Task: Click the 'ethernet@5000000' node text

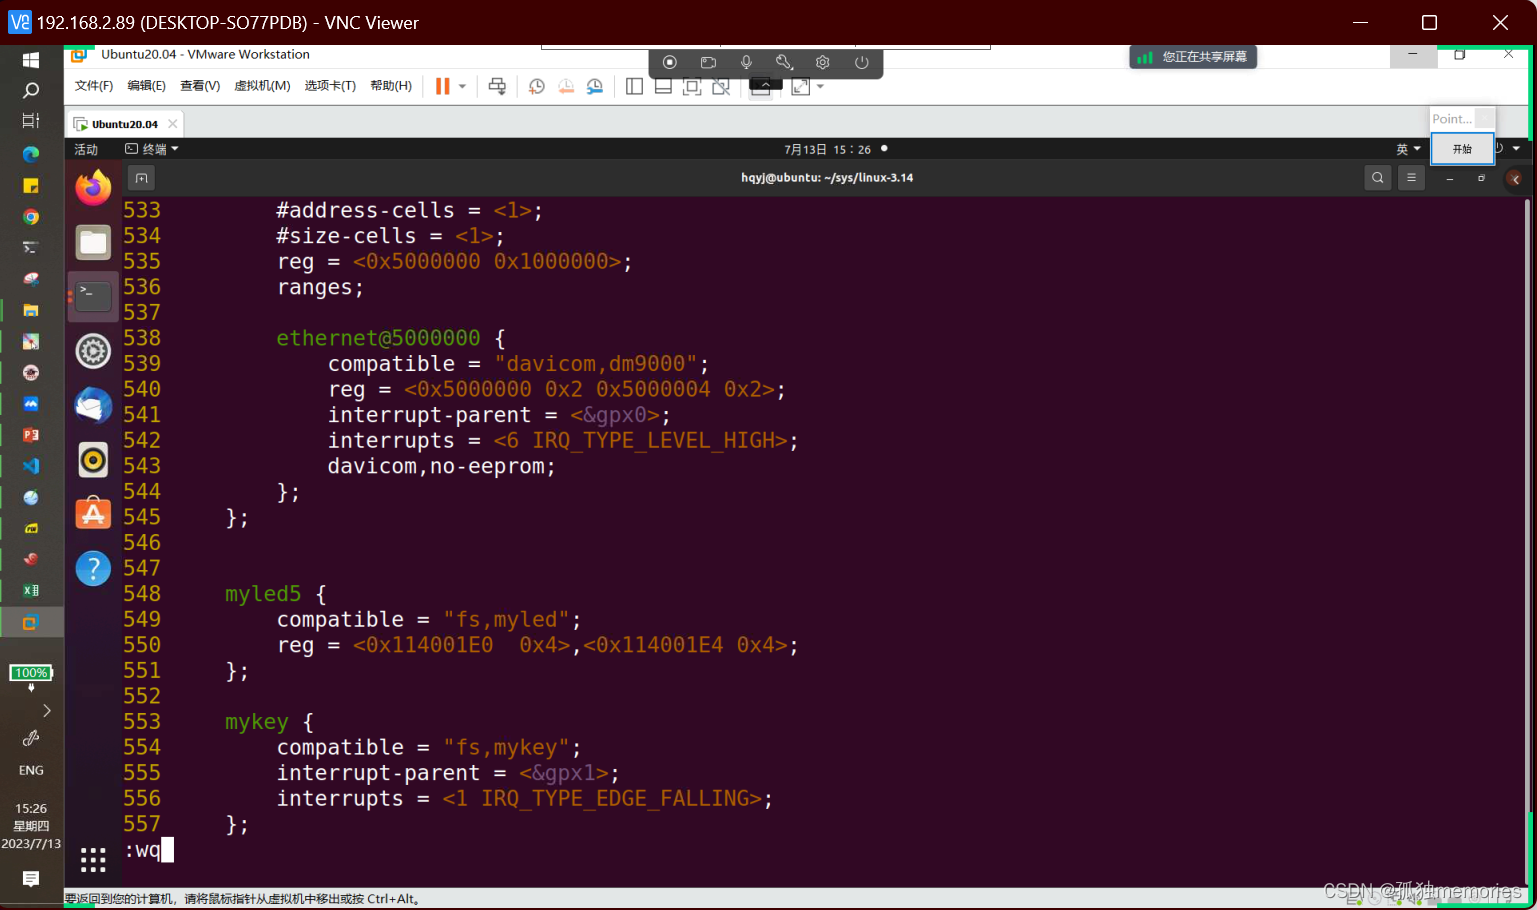Action: 378,338
